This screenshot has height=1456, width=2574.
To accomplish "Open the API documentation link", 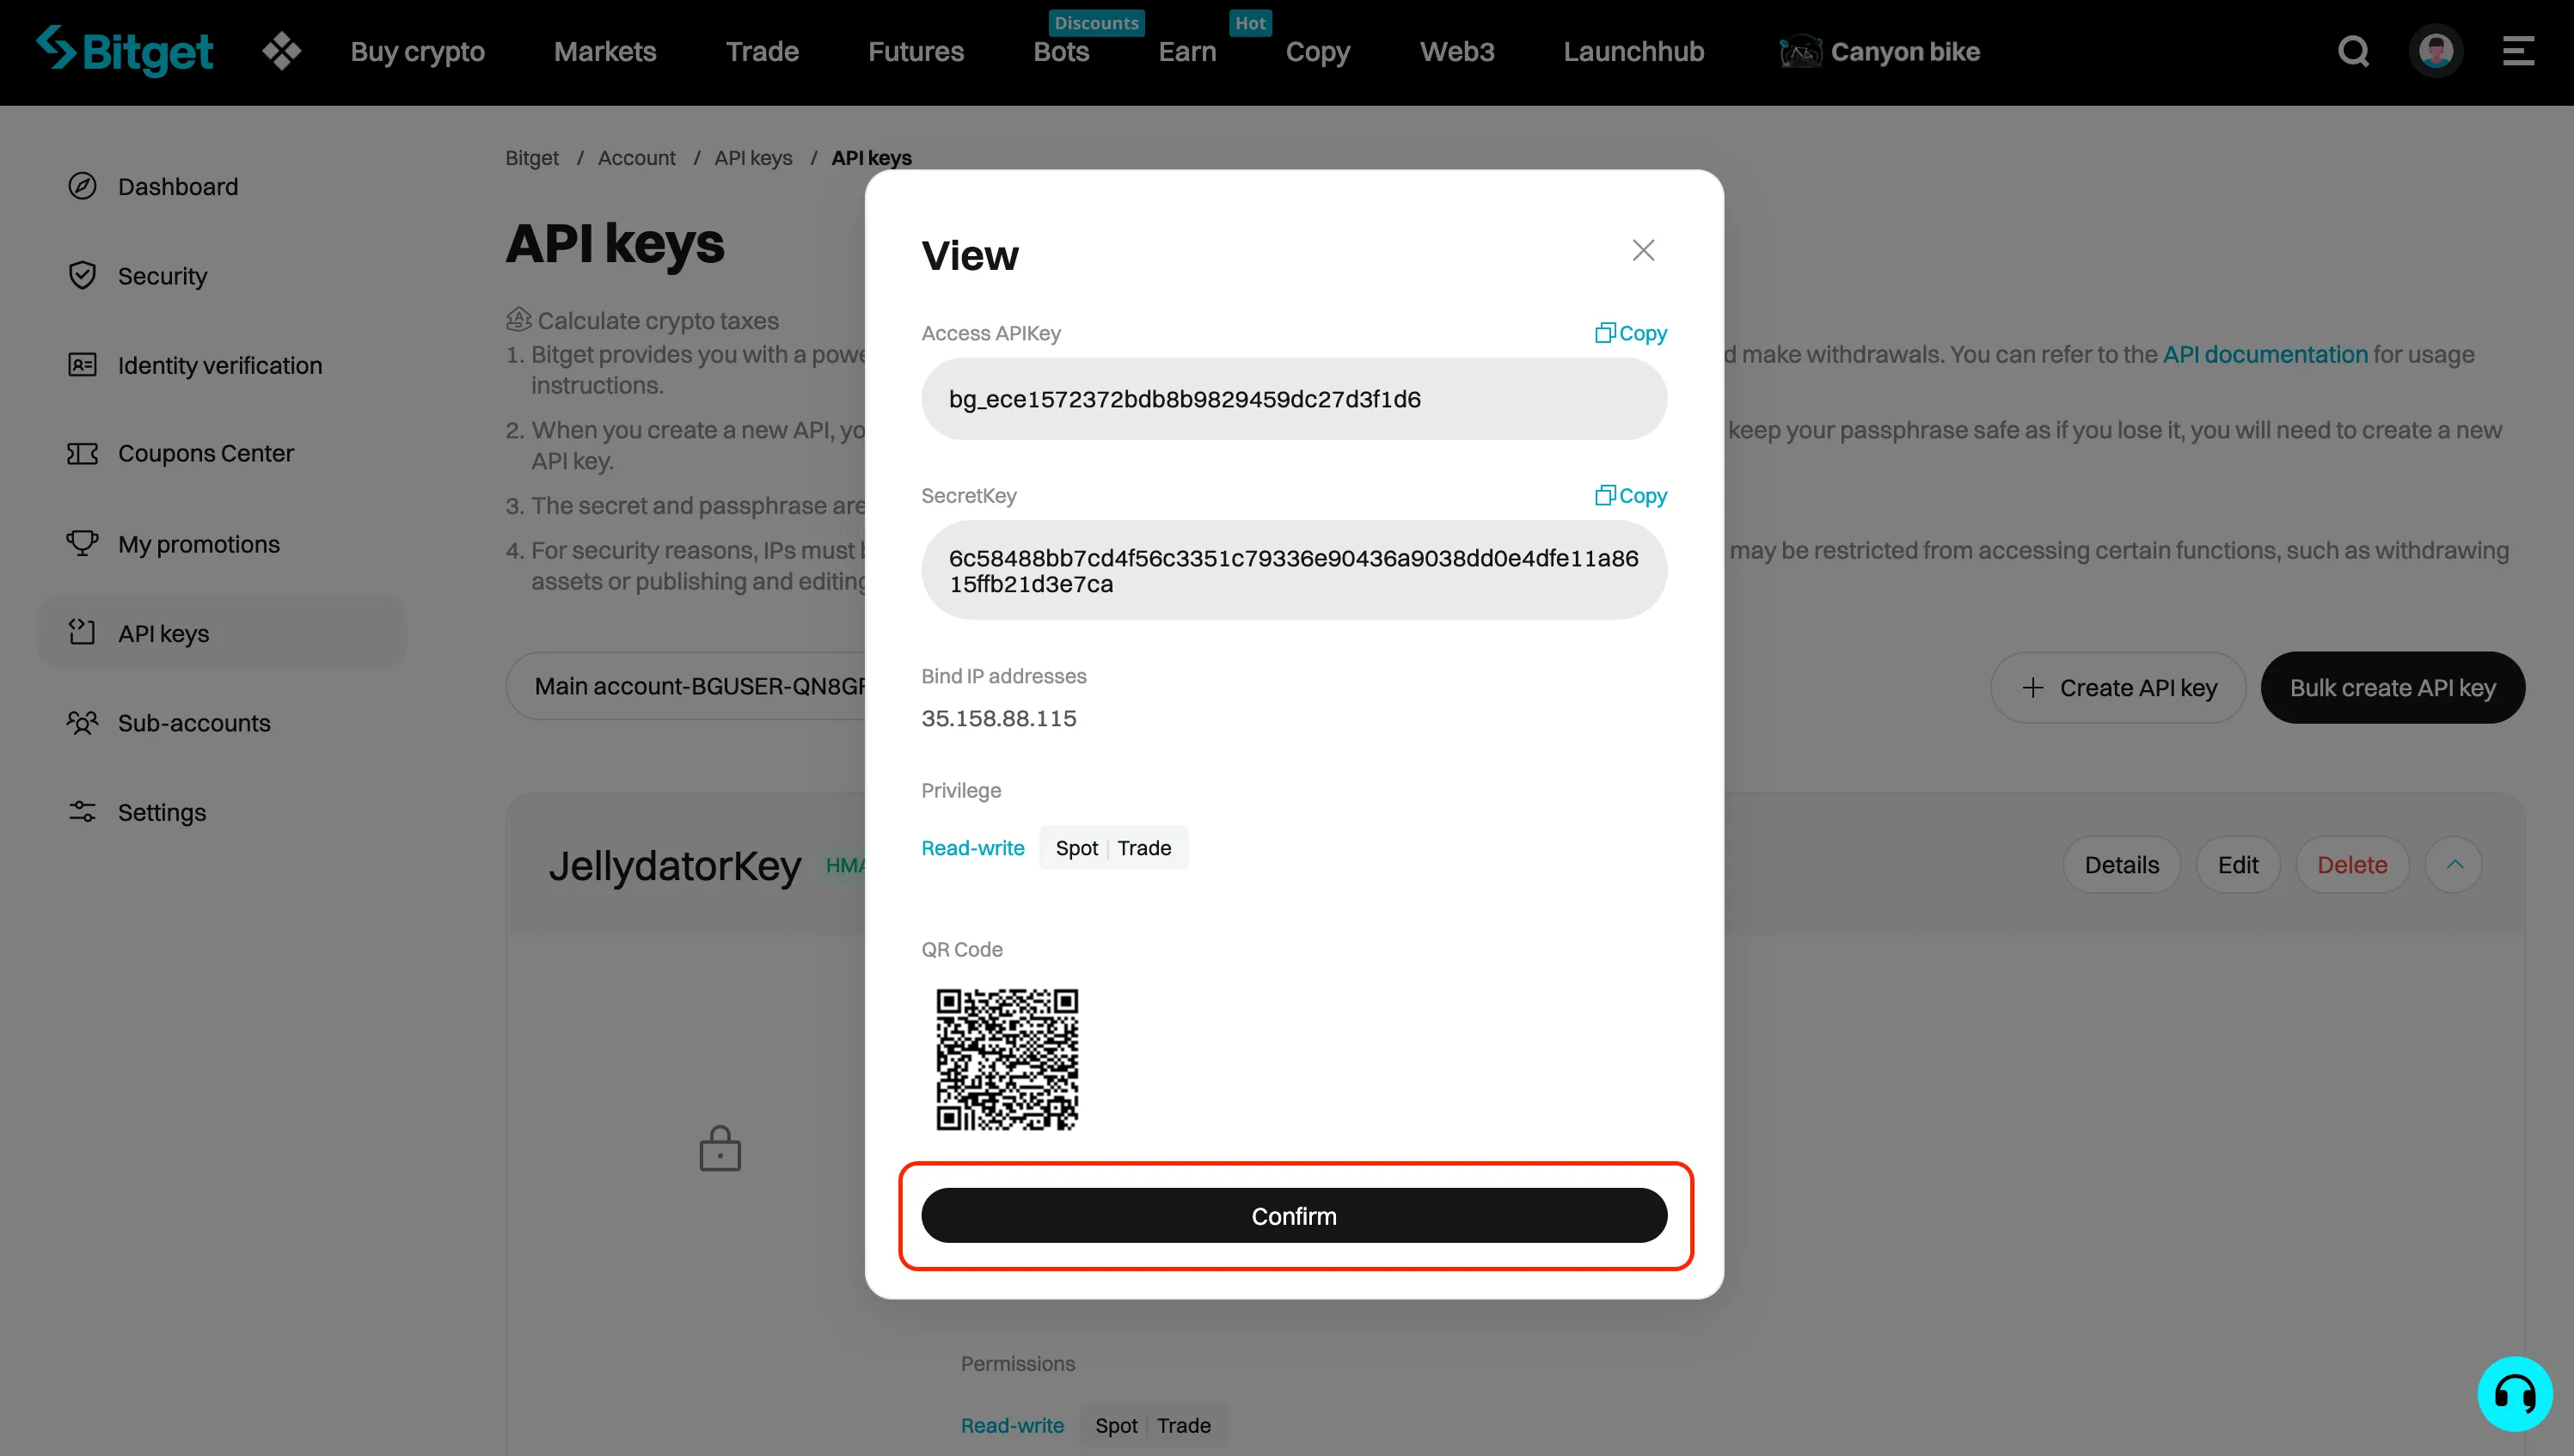I will pyautogui.click(x=2265, y=354).
